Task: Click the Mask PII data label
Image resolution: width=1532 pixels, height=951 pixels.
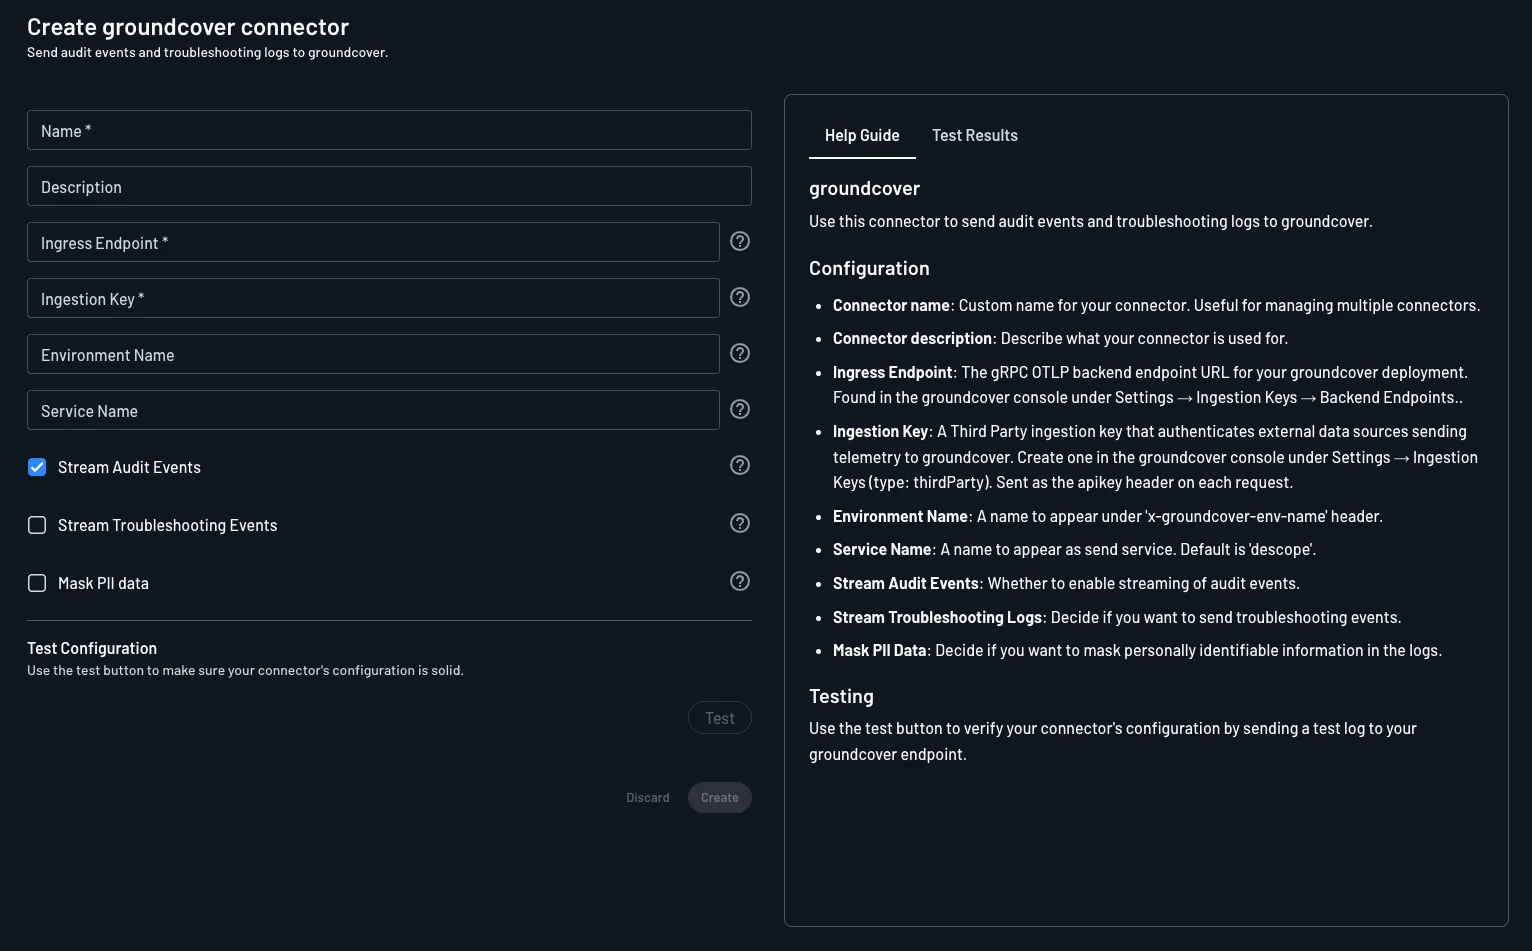Action: pos(103,583)
